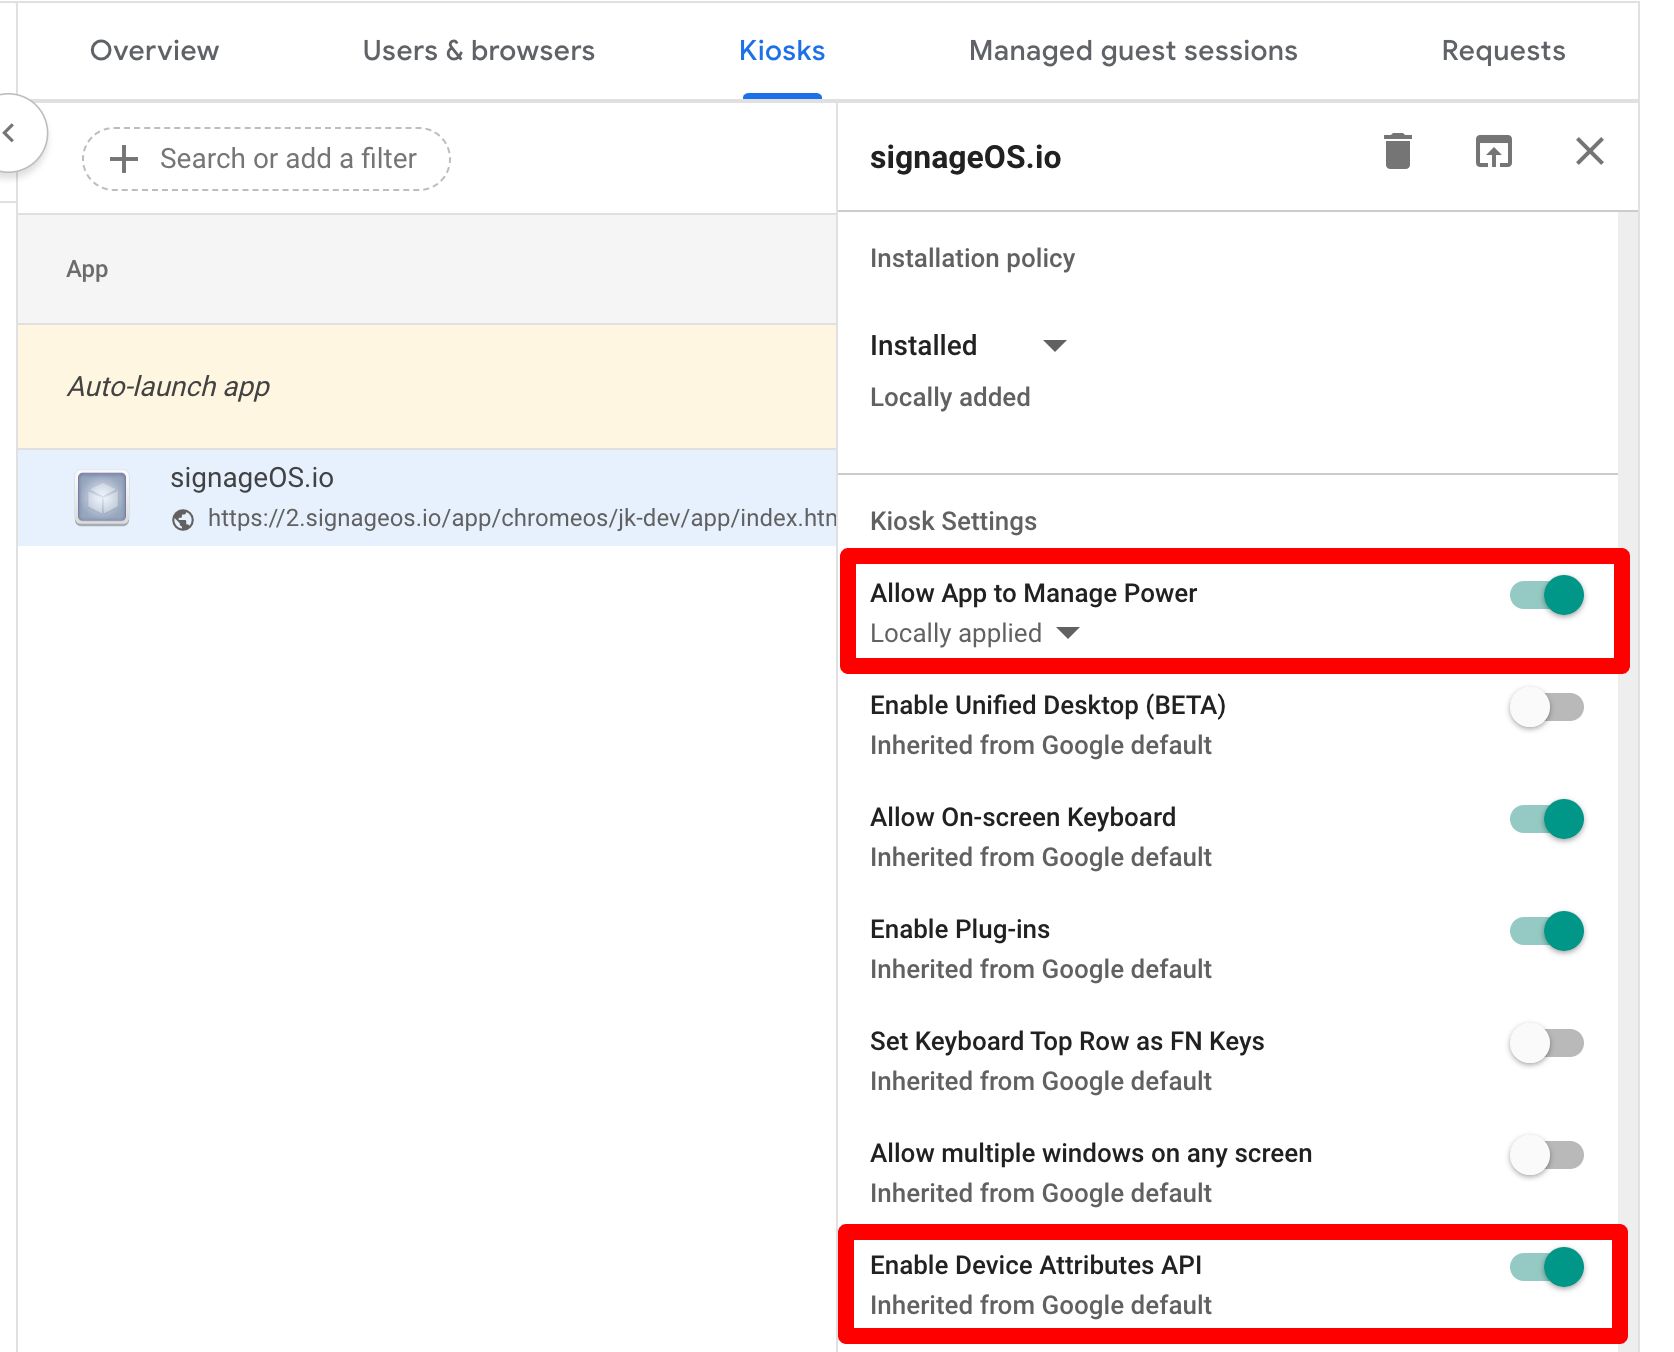Click the plus icon in filter box
1674x1352 pixels.
[x=124, y=159]
